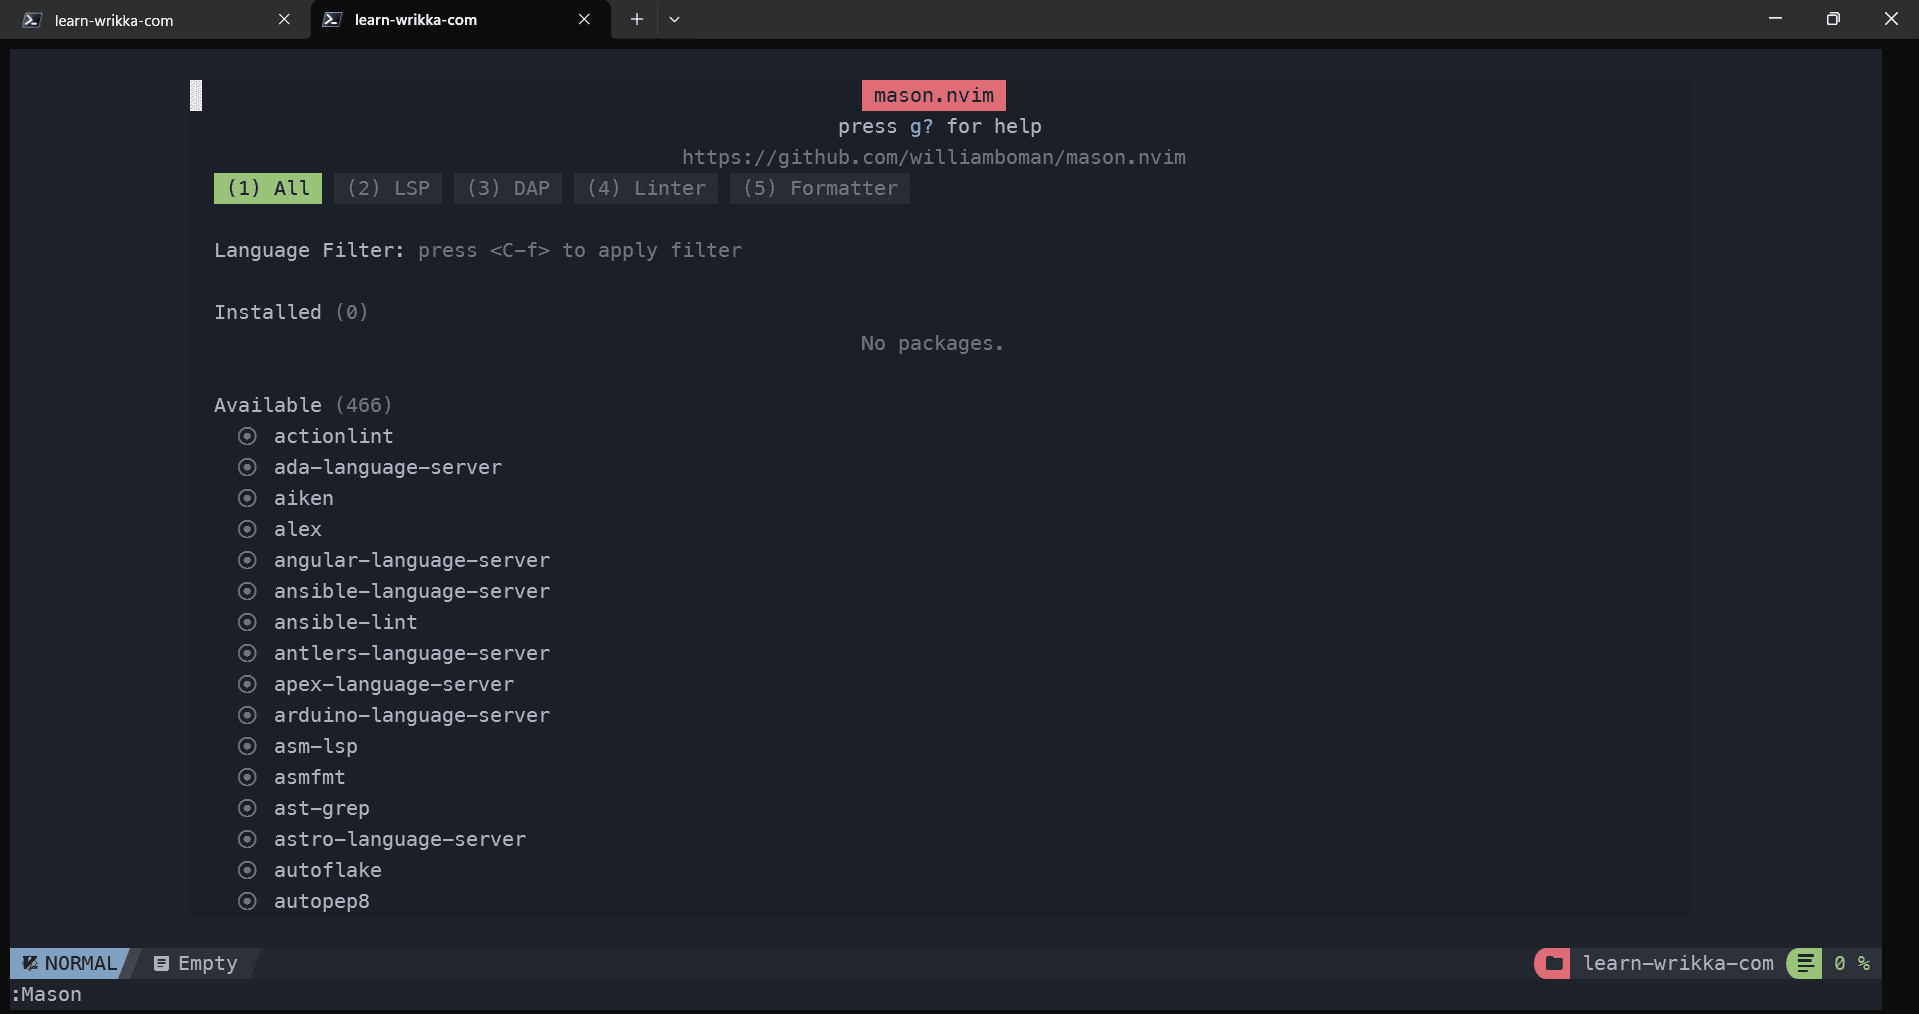Switch to the (3) DAP tab
Image resolution: width=1919 pixels, height=1014 pixels.
(x=508, y=188)
